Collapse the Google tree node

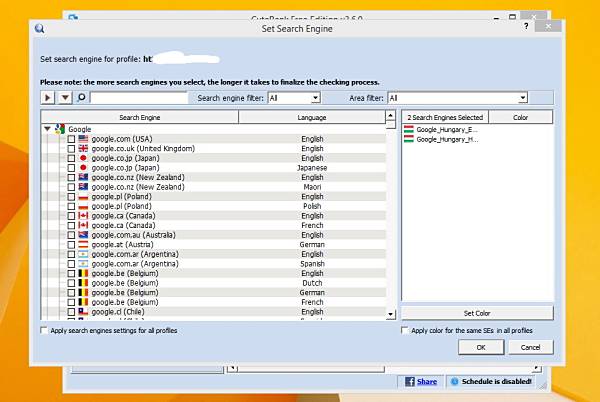click(47, 129)
